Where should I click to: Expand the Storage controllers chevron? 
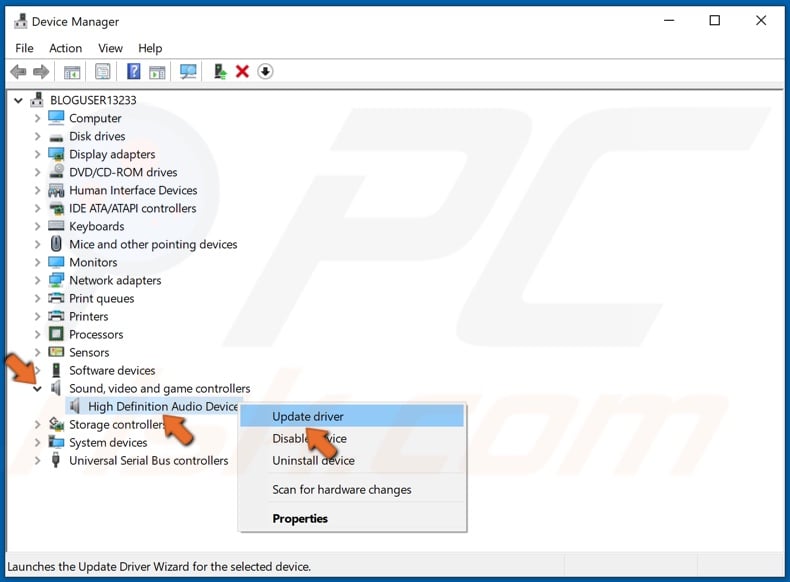37,424
